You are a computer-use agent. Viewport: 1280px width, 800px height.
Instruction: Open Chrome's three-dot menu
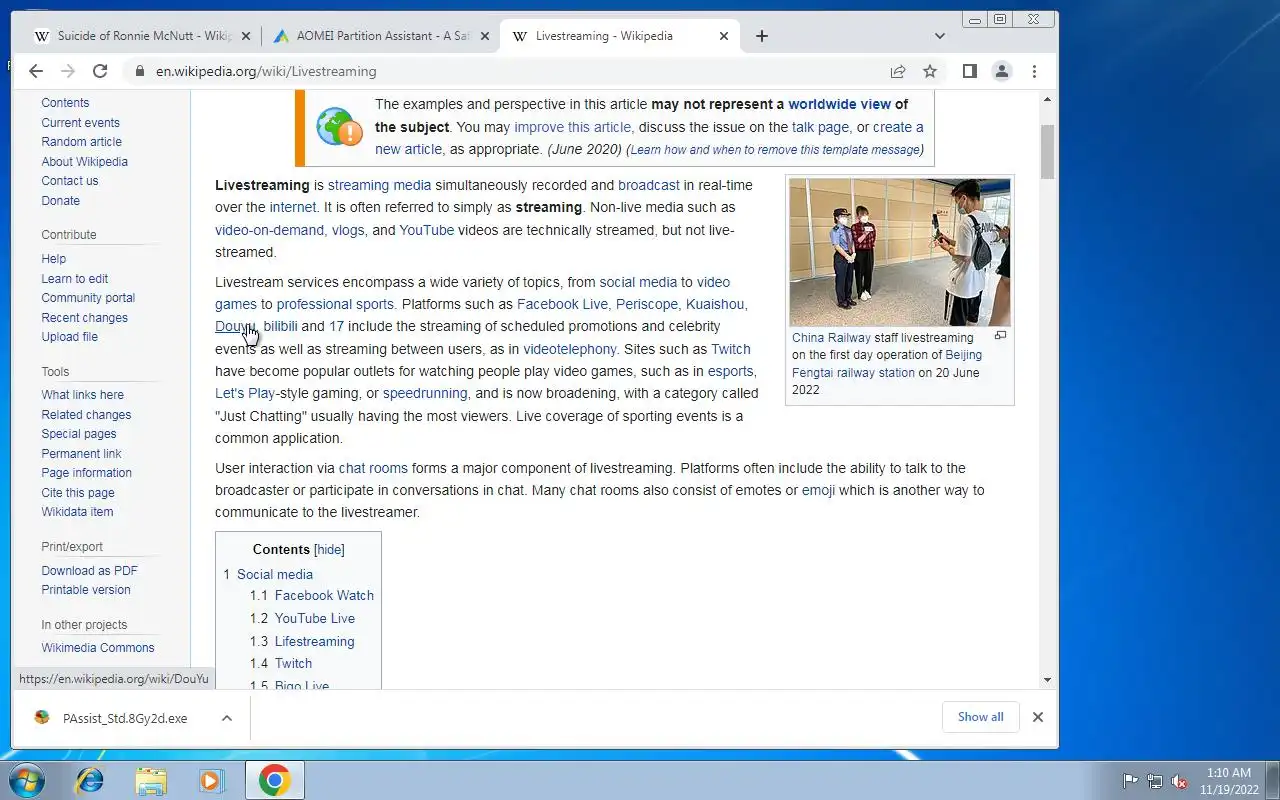(1034, 71)
